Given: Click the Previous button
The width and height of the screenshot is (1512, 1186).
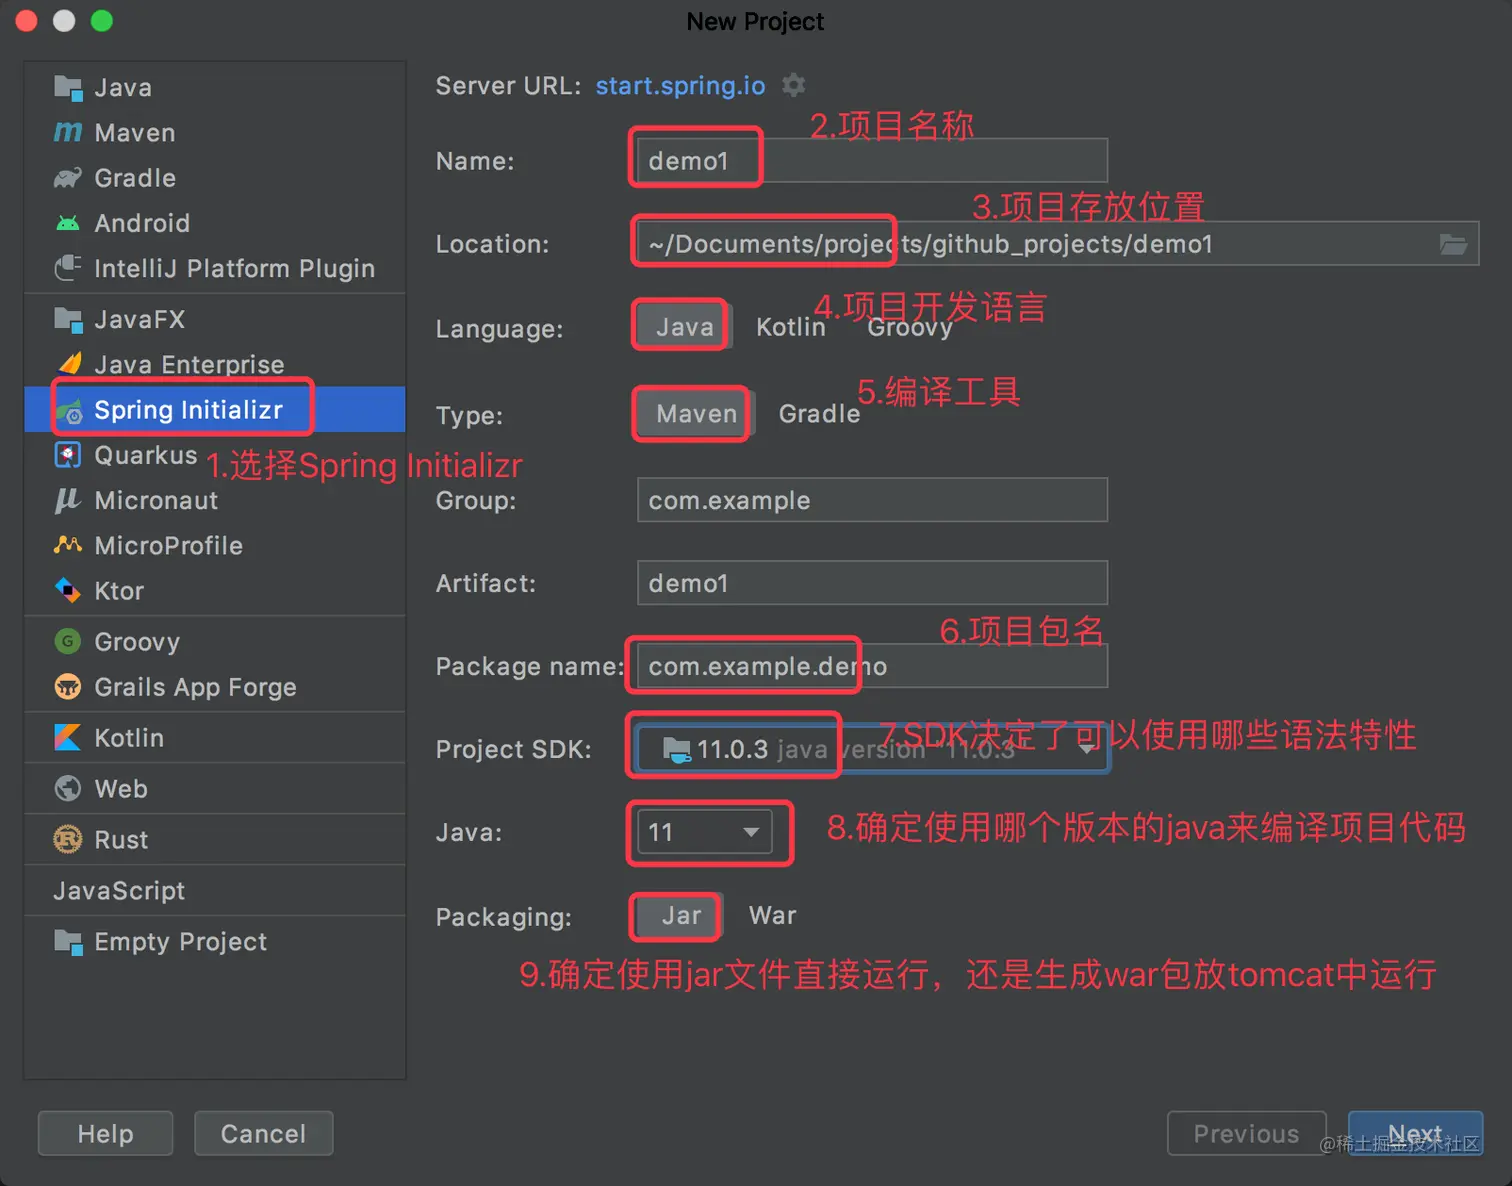Looking at the screenshot, I should coord(1246,1133).
